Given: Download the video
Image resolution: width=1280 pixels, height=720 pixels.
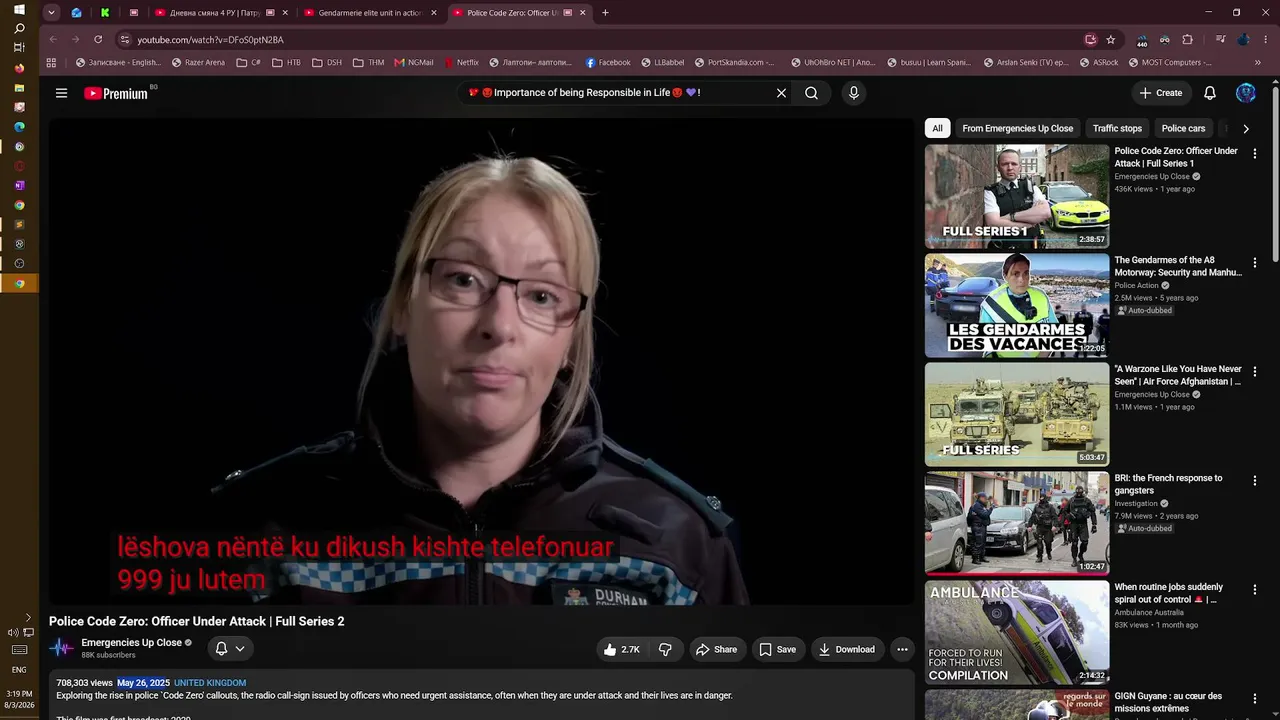Looking at the screenshot, I should click(846, 649).
